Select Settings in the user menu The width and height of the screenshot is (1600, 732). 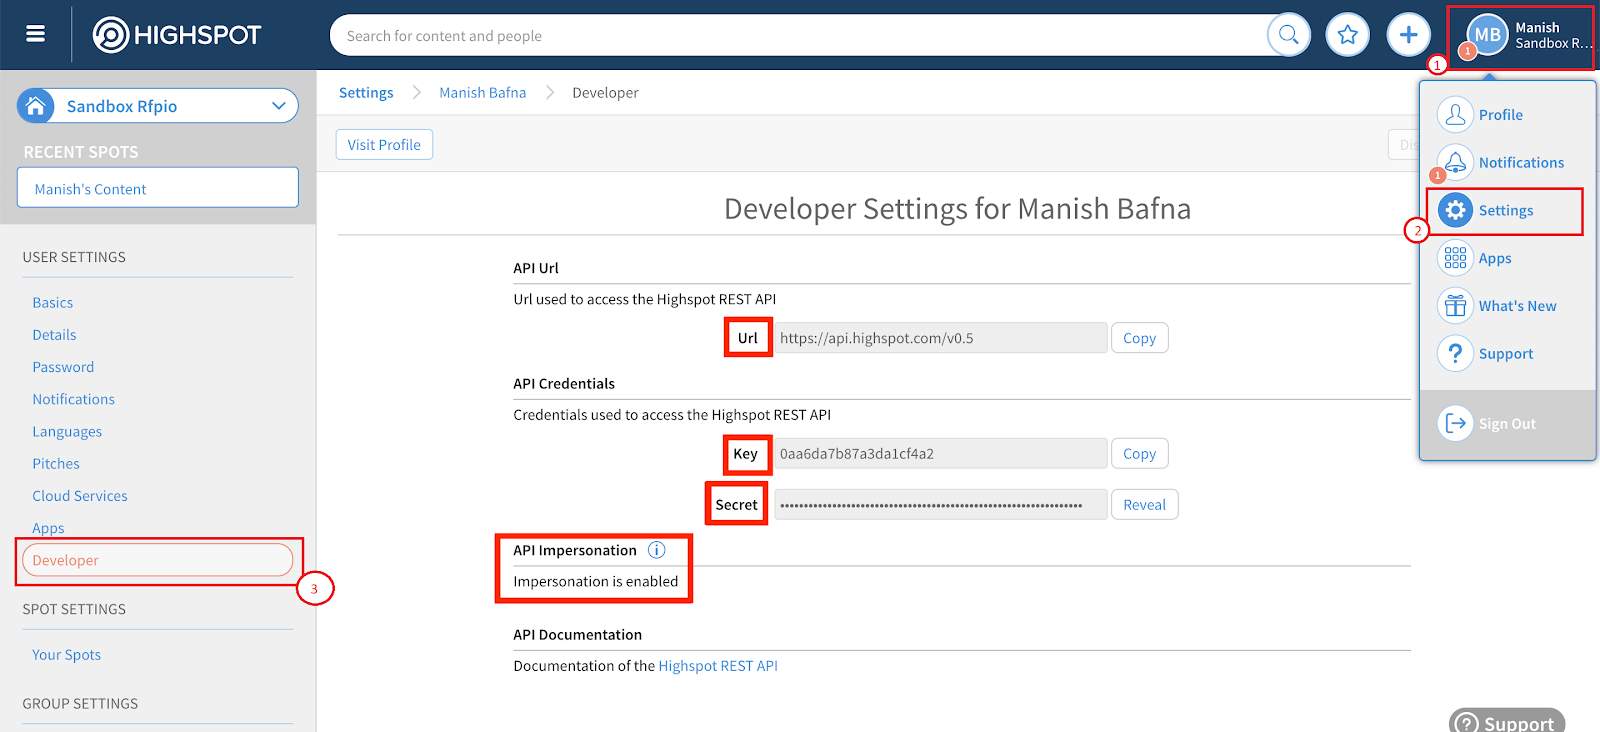tap(1505, 211)
